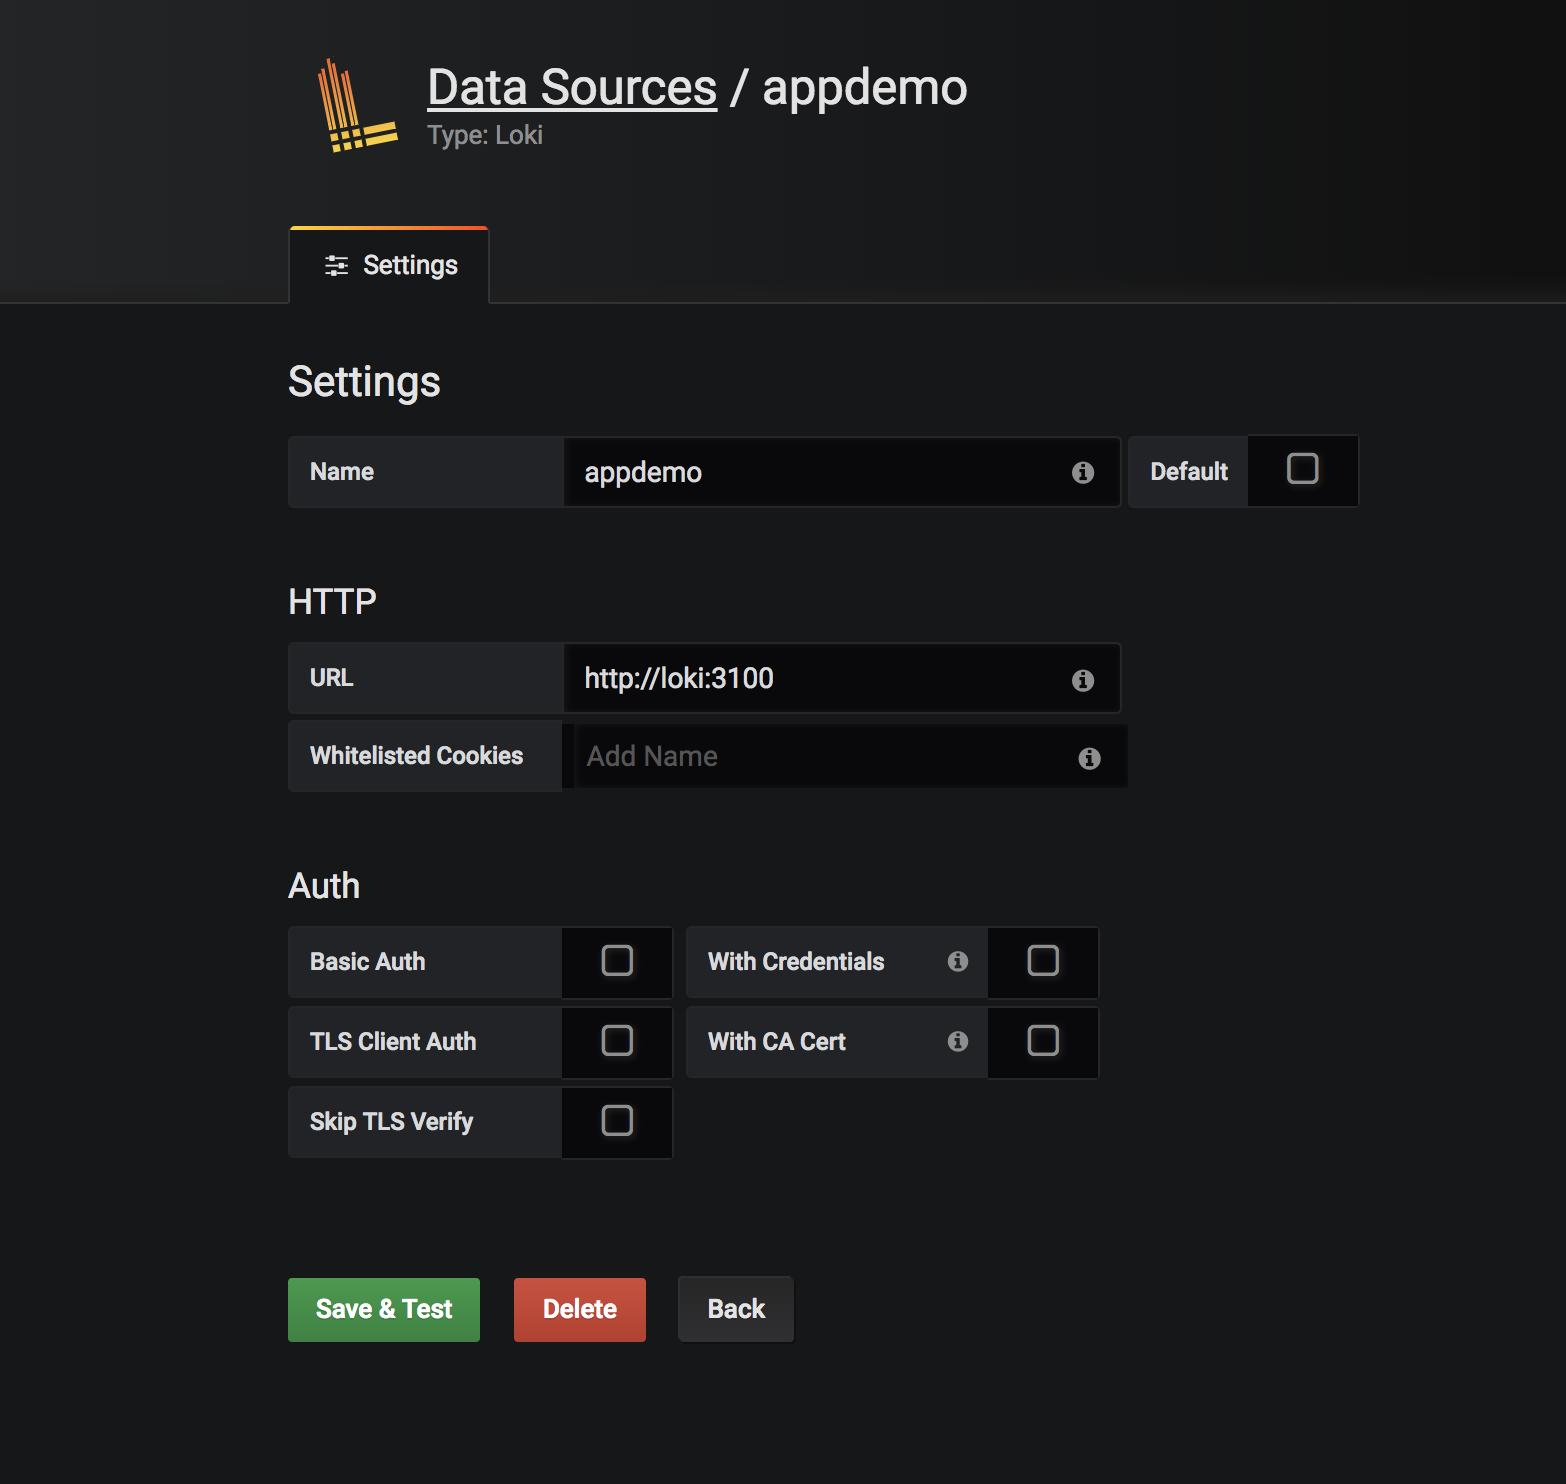The width and height of the screenshot is (1566, 1484).
Task: Toggle the Default checkbox
Action: tap(1302, 469)
